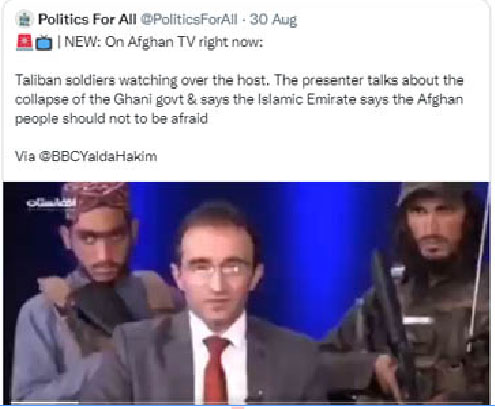
Task: Open the @PoliticsForAll handle link
Action: 189,20
